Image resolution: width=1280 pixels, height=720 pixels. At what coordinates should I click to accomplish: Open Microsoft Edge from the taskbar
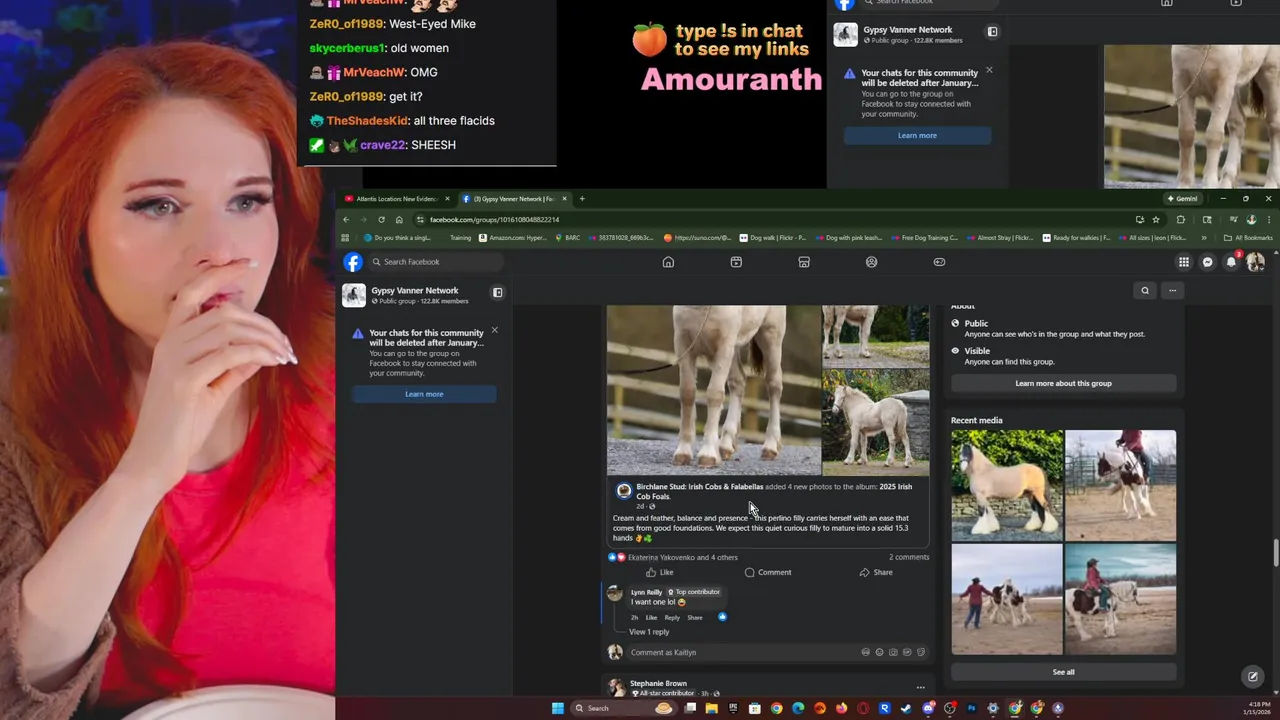tap(798, 708)
